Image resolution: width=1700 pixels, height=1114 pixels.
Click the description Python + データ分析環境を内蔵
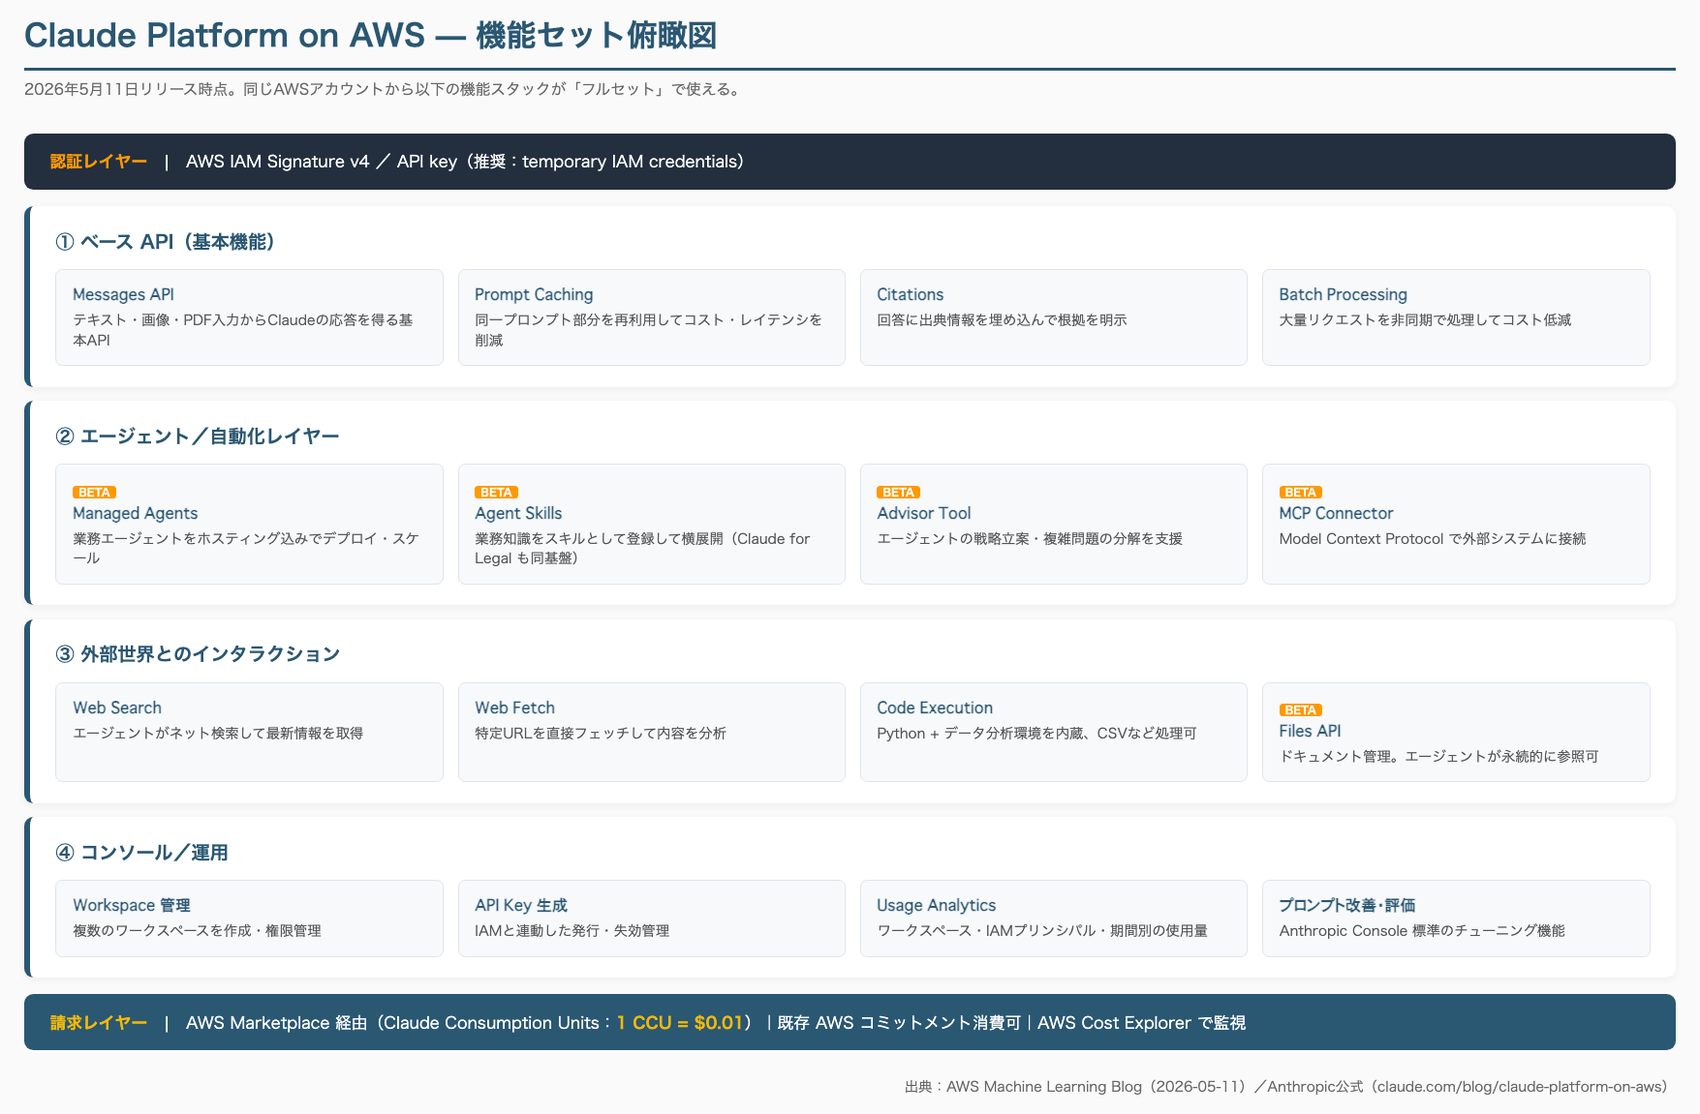[x=1036, y=734]
